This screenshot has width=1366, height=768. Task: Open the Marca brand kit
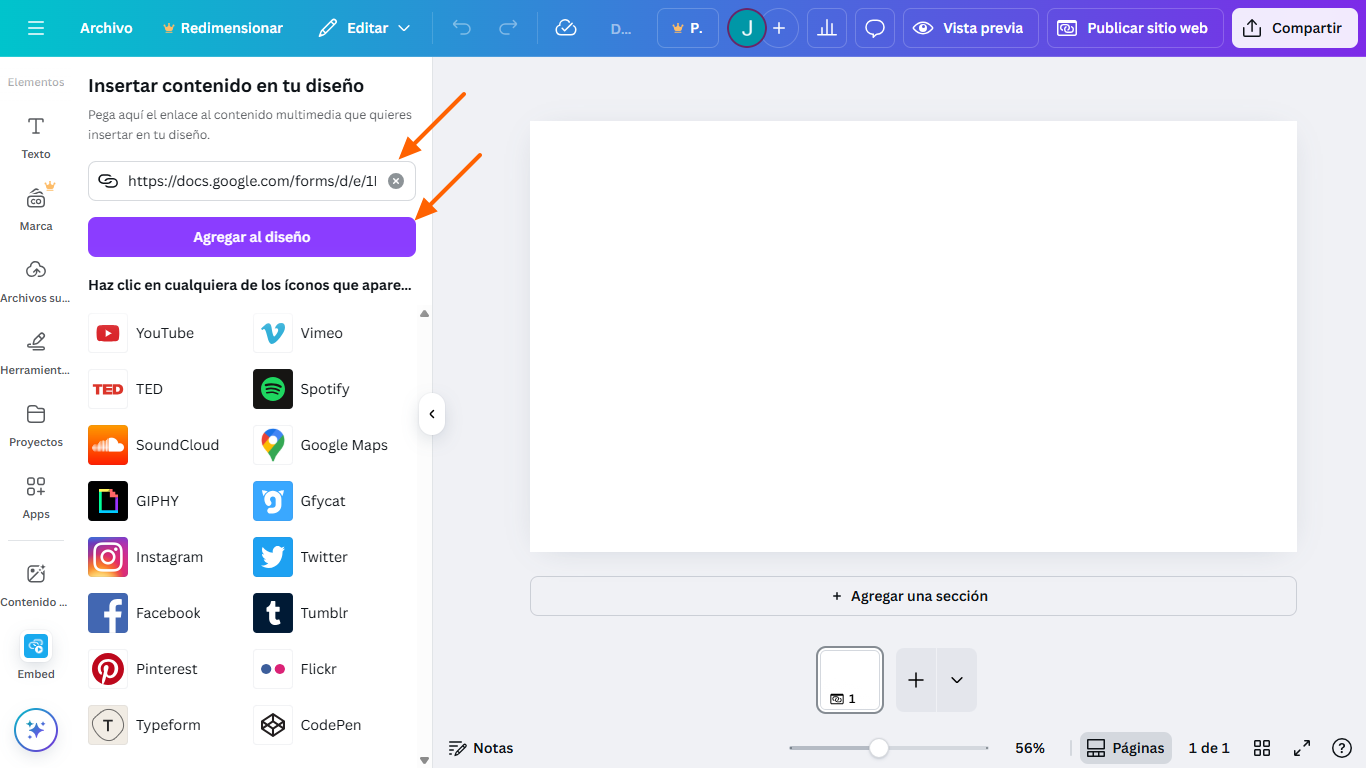(x=36, y=209)
